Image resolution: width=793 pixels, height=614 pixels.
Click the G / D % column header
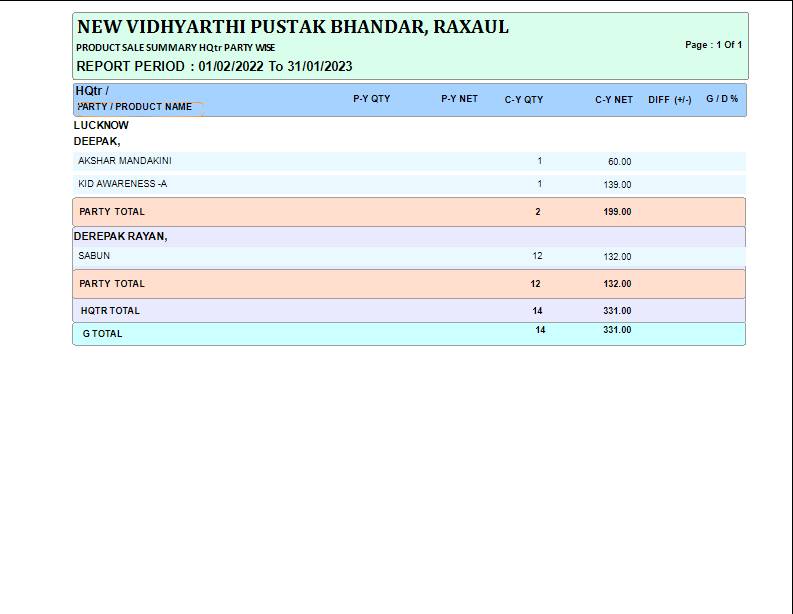(721, 99)
